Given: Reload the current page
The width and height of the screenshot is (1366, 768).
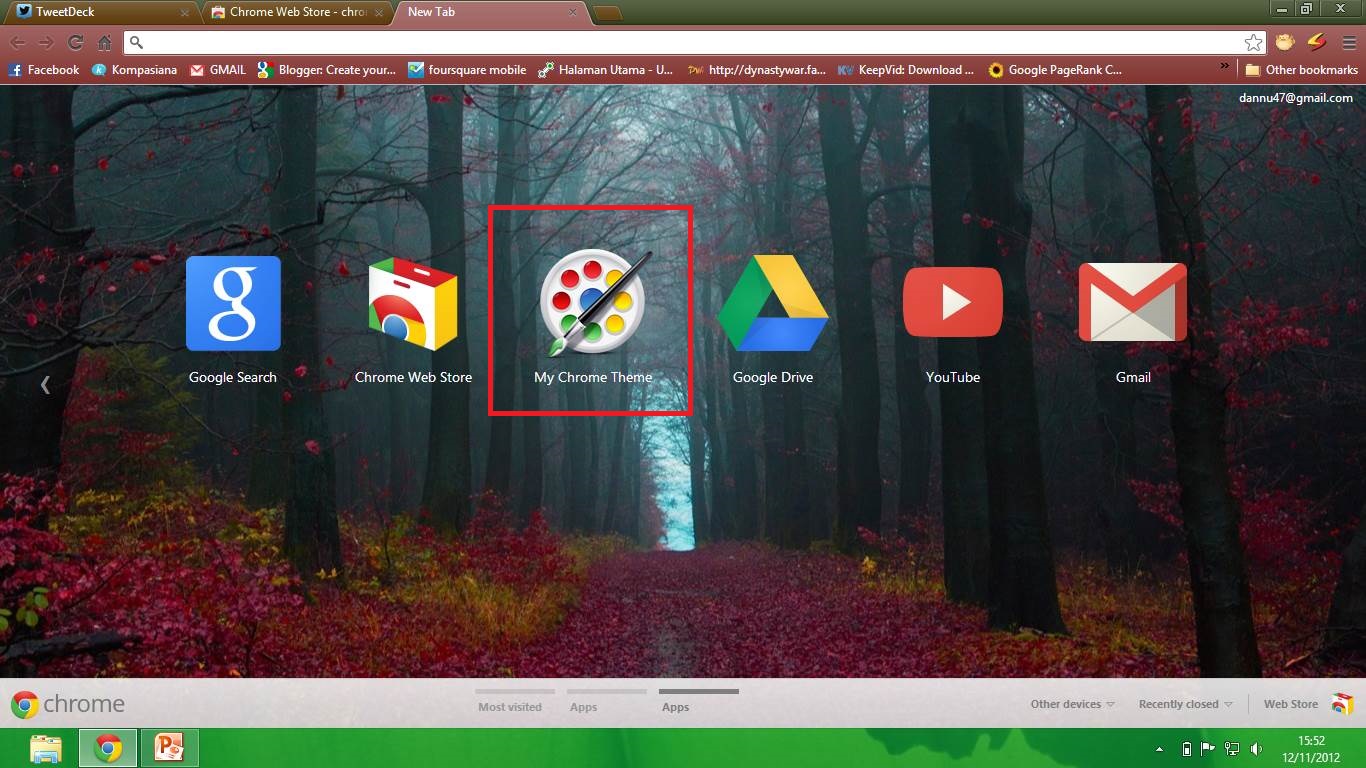Looking at the screenshot, I should (x=75, y=42).
